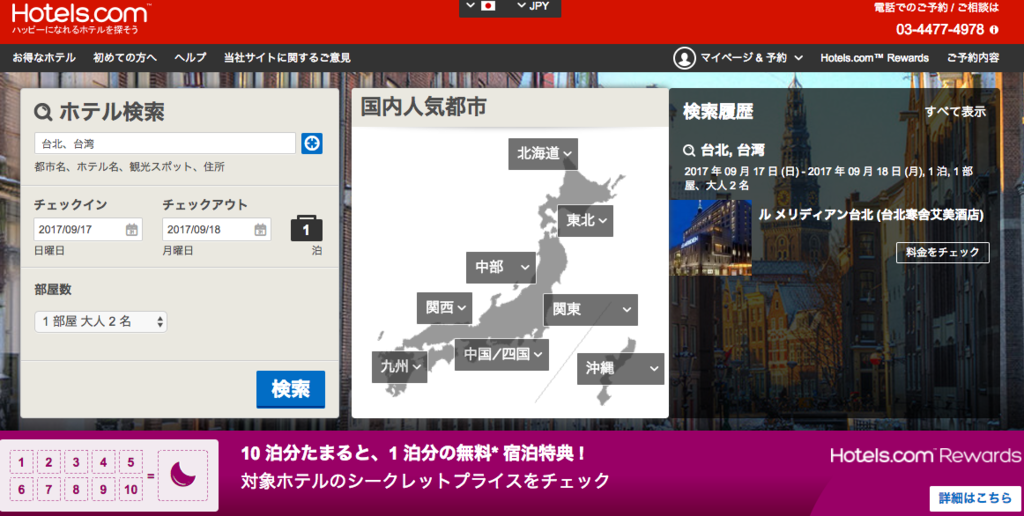Viewport: 1024px width, 516px height.
Task: Click the account avatar icon
Action: pos(684,58)
